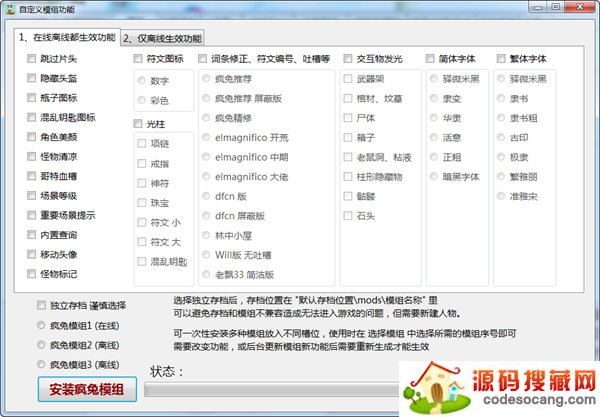The width and height of the screenshot is (600, 417).
Task: Enable the 跳过片头 checkbox
Action: [33, 59]
